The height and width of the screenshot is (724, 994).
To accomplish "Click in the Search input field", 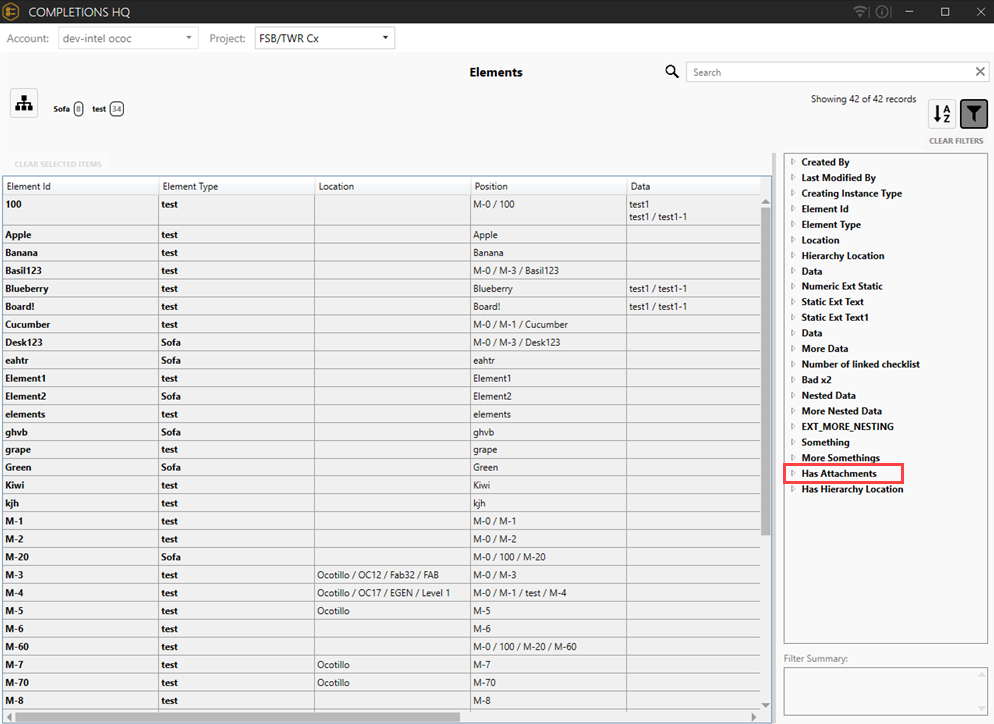I will 828,72.
